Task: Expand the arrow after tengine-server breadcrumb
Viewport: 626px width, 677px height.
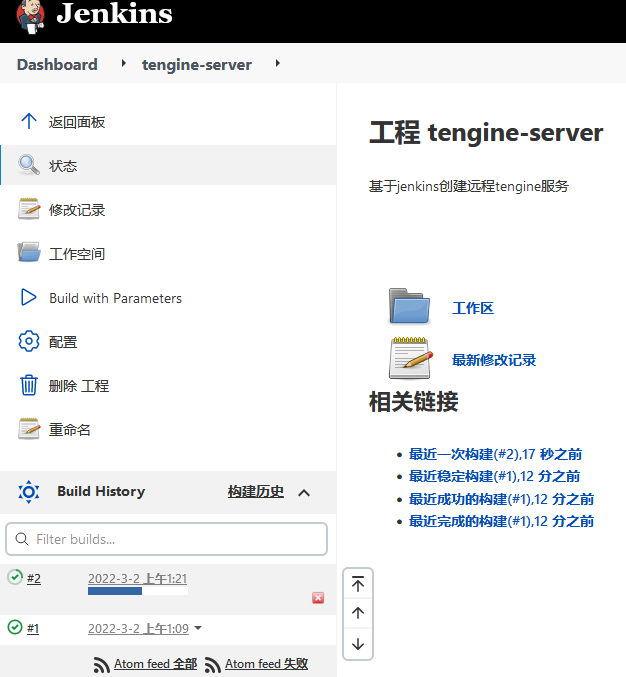Action: point(278,63)
